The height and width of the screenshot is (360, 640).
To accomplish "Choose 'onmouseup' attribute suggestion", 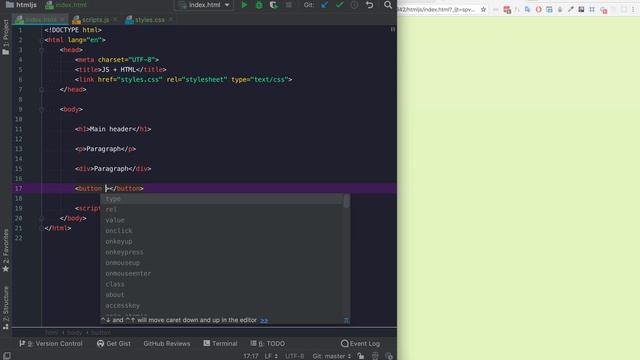I will tap(222, 263).
